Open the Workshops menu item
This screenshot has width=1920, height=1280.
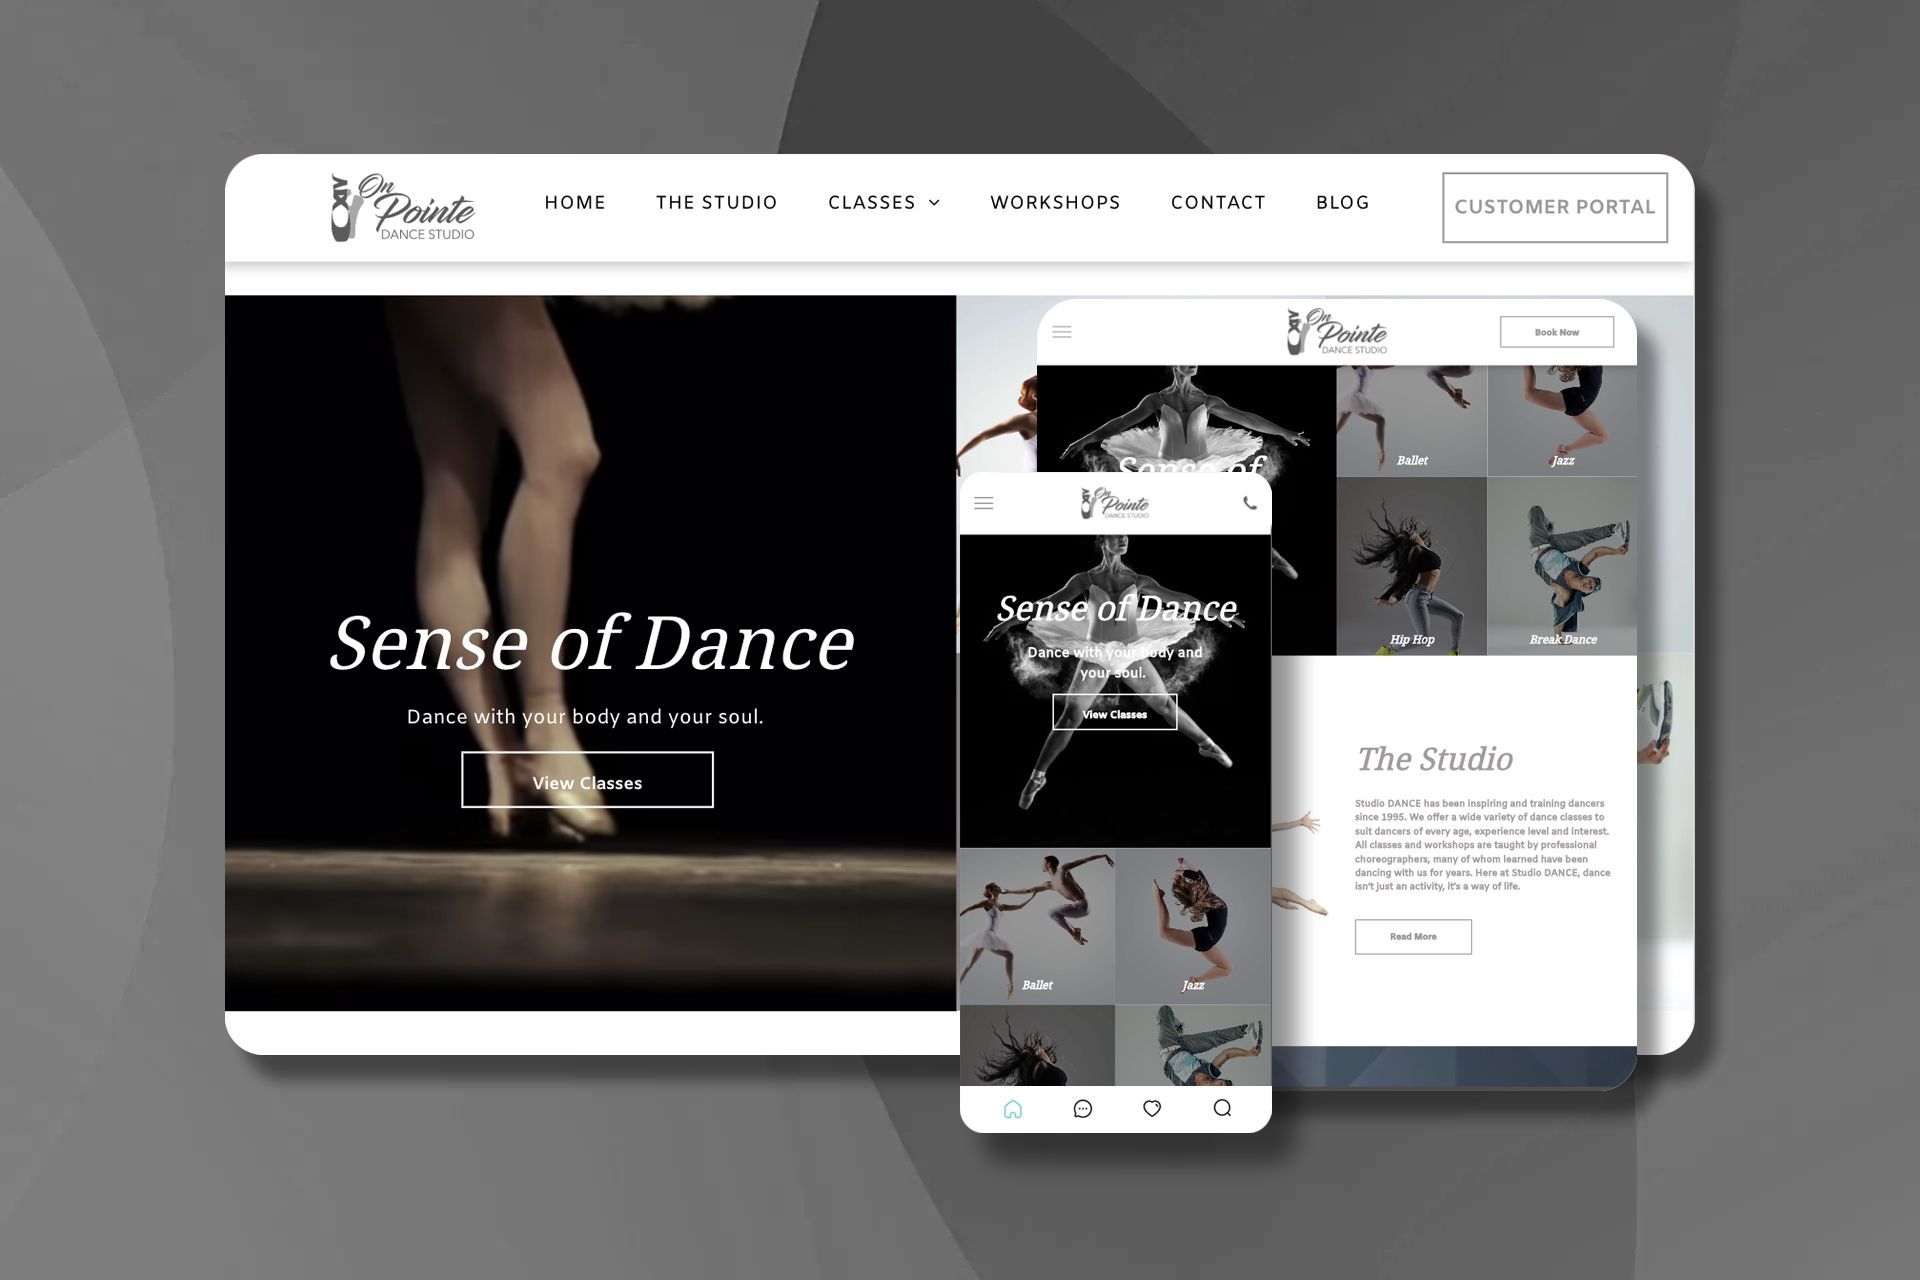1055,203
